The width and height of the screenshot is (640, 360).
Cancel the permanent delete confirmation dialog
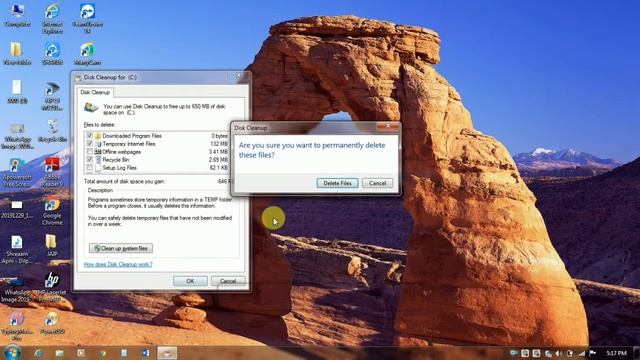pyautogui.click(x=378, y=183)
